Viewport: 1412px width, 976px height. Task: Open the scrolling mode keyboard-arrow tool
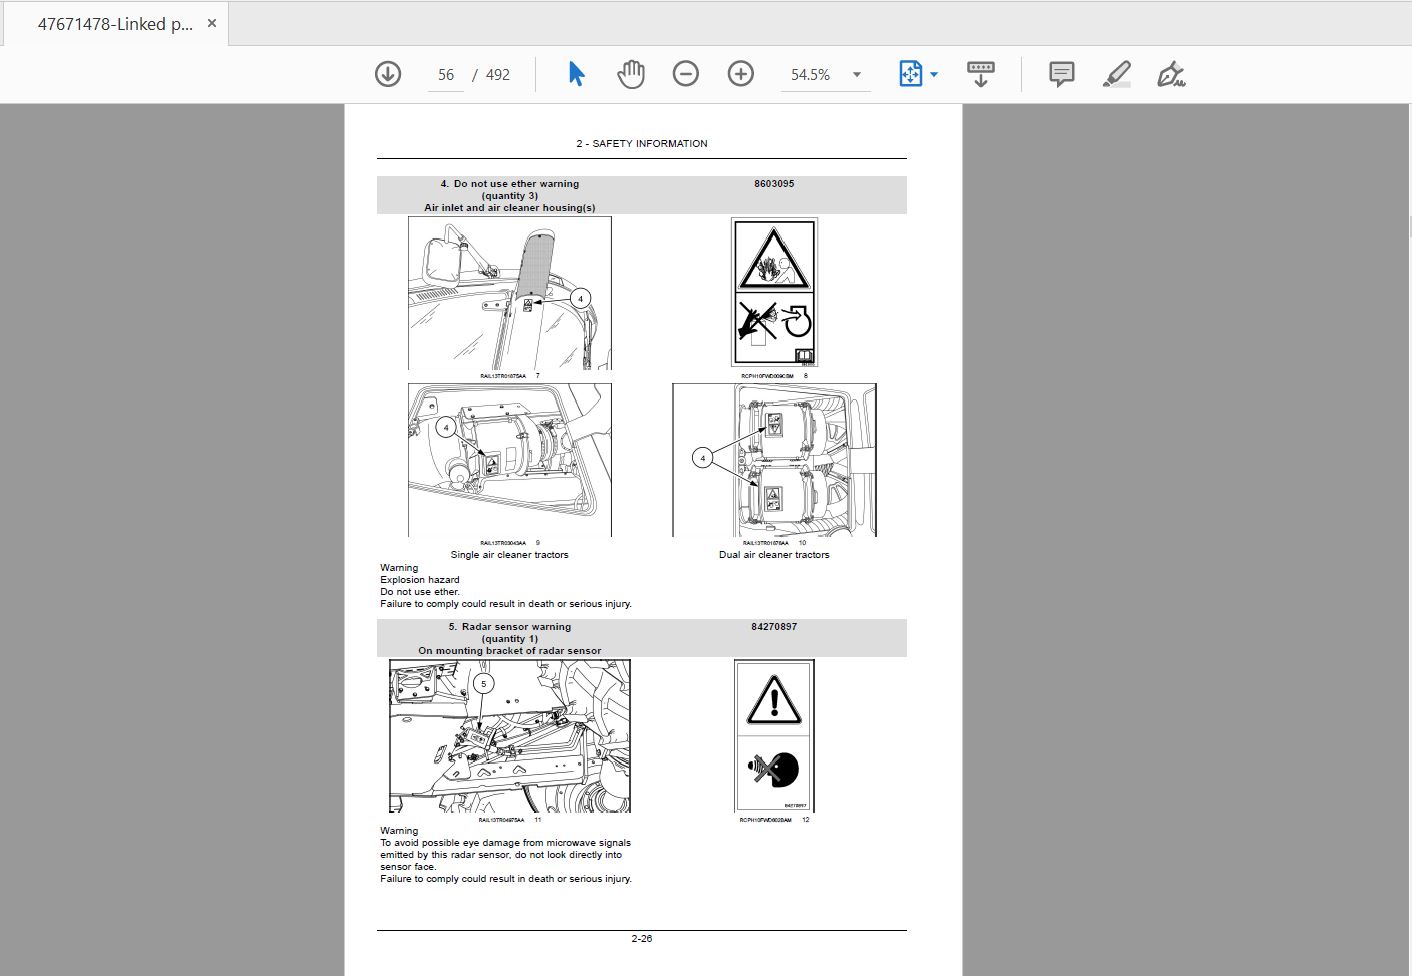pyautogui.click(x=981, y=74)
